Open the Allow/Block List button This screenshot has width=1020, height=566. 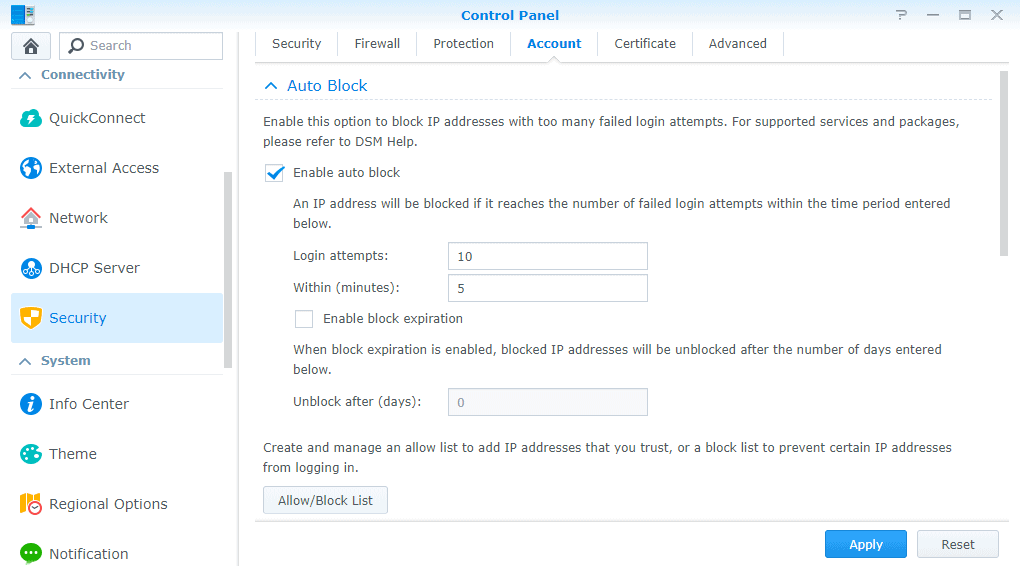(325, 500)
